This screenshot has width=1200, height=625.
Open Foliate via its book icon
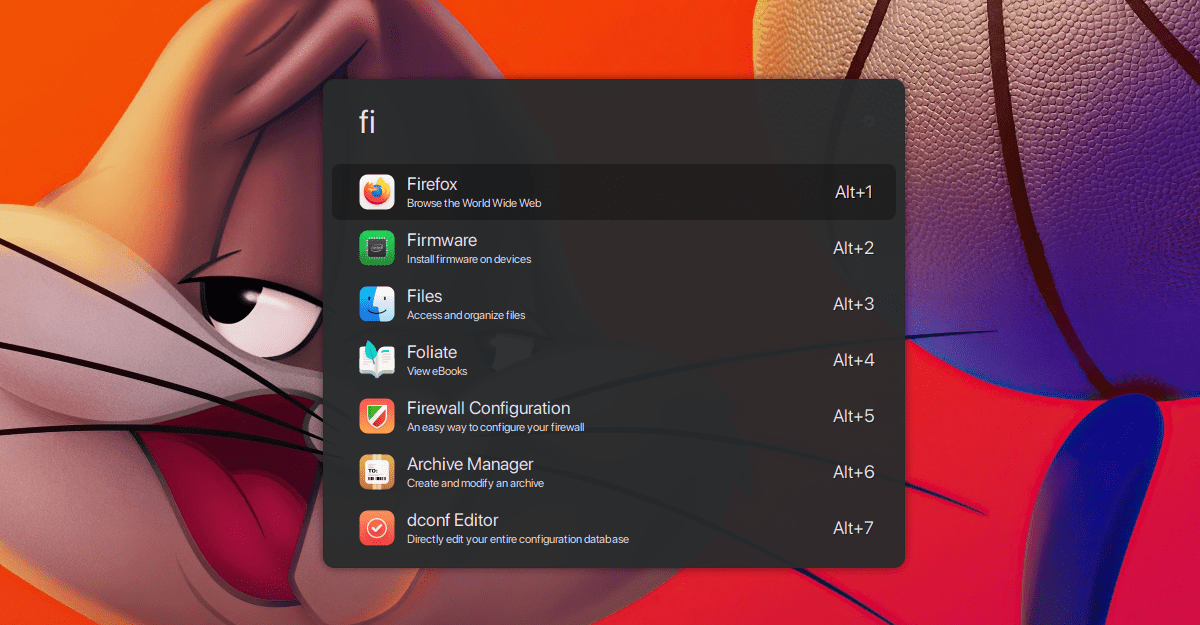377,360
